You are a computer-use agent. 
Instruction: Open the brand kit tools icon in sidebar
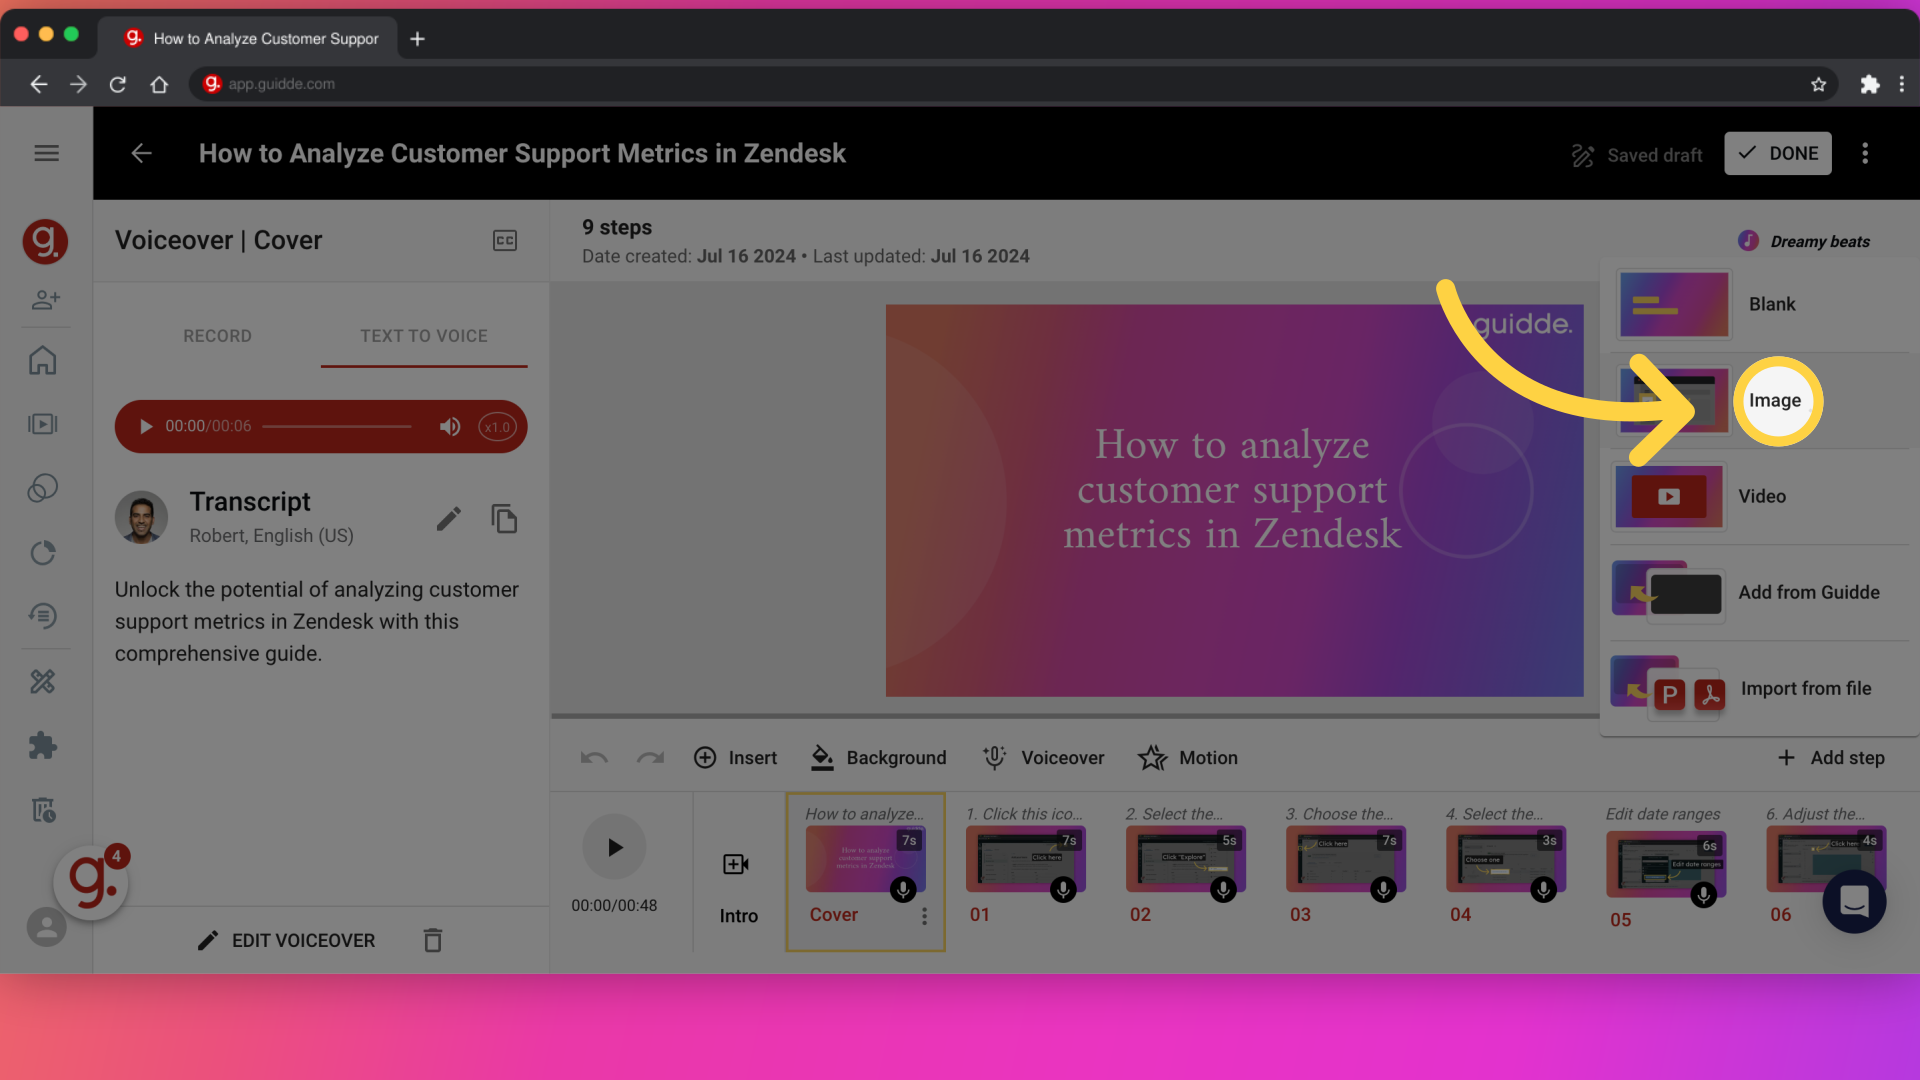pos(43,681)
